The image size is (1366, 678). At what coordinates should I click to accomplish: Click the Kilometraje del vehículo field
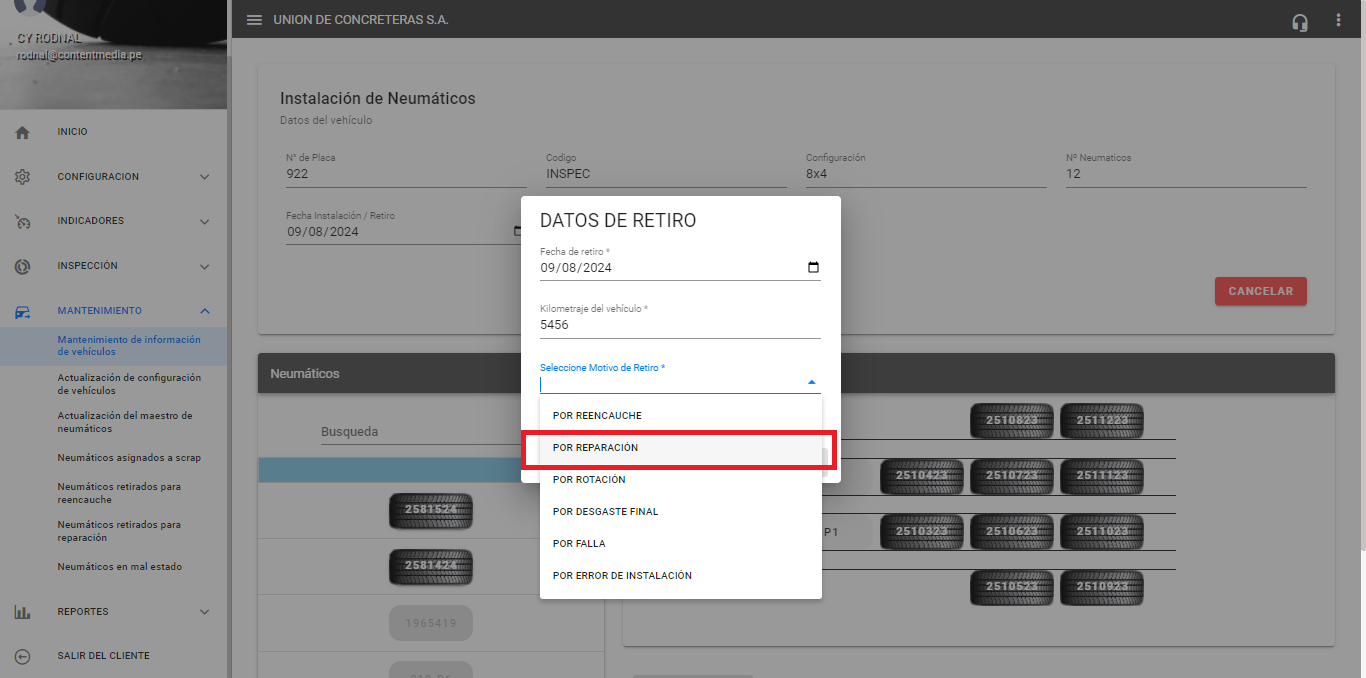click(x=680, y=325)
